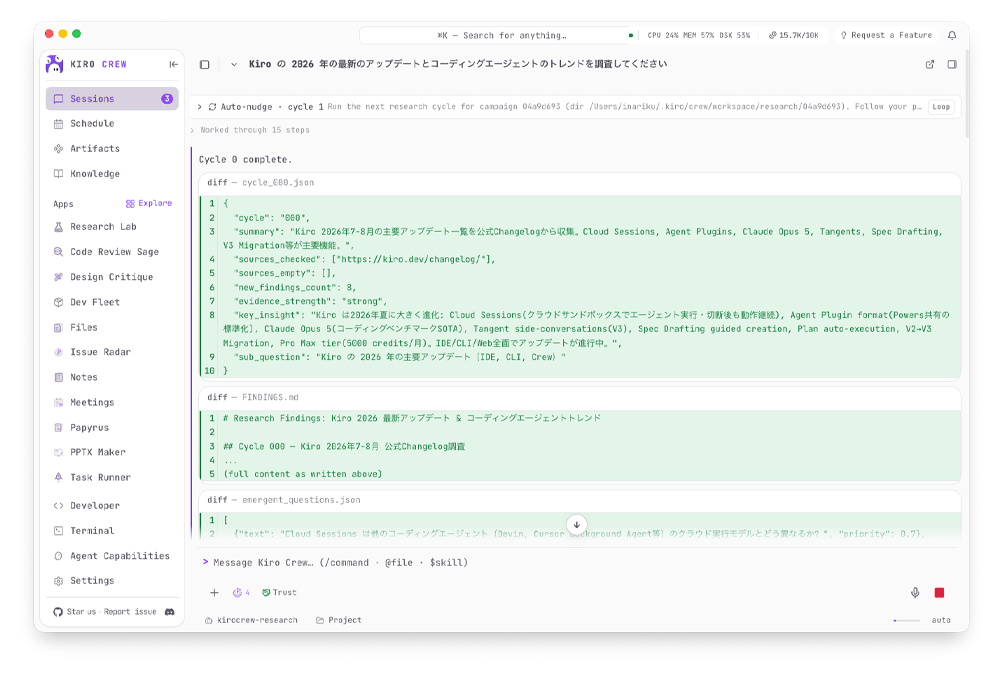Image resolution: width=1000 pixels, height=676 pixels.
Task: Click the notification bell icon
Action: [952, 36]
